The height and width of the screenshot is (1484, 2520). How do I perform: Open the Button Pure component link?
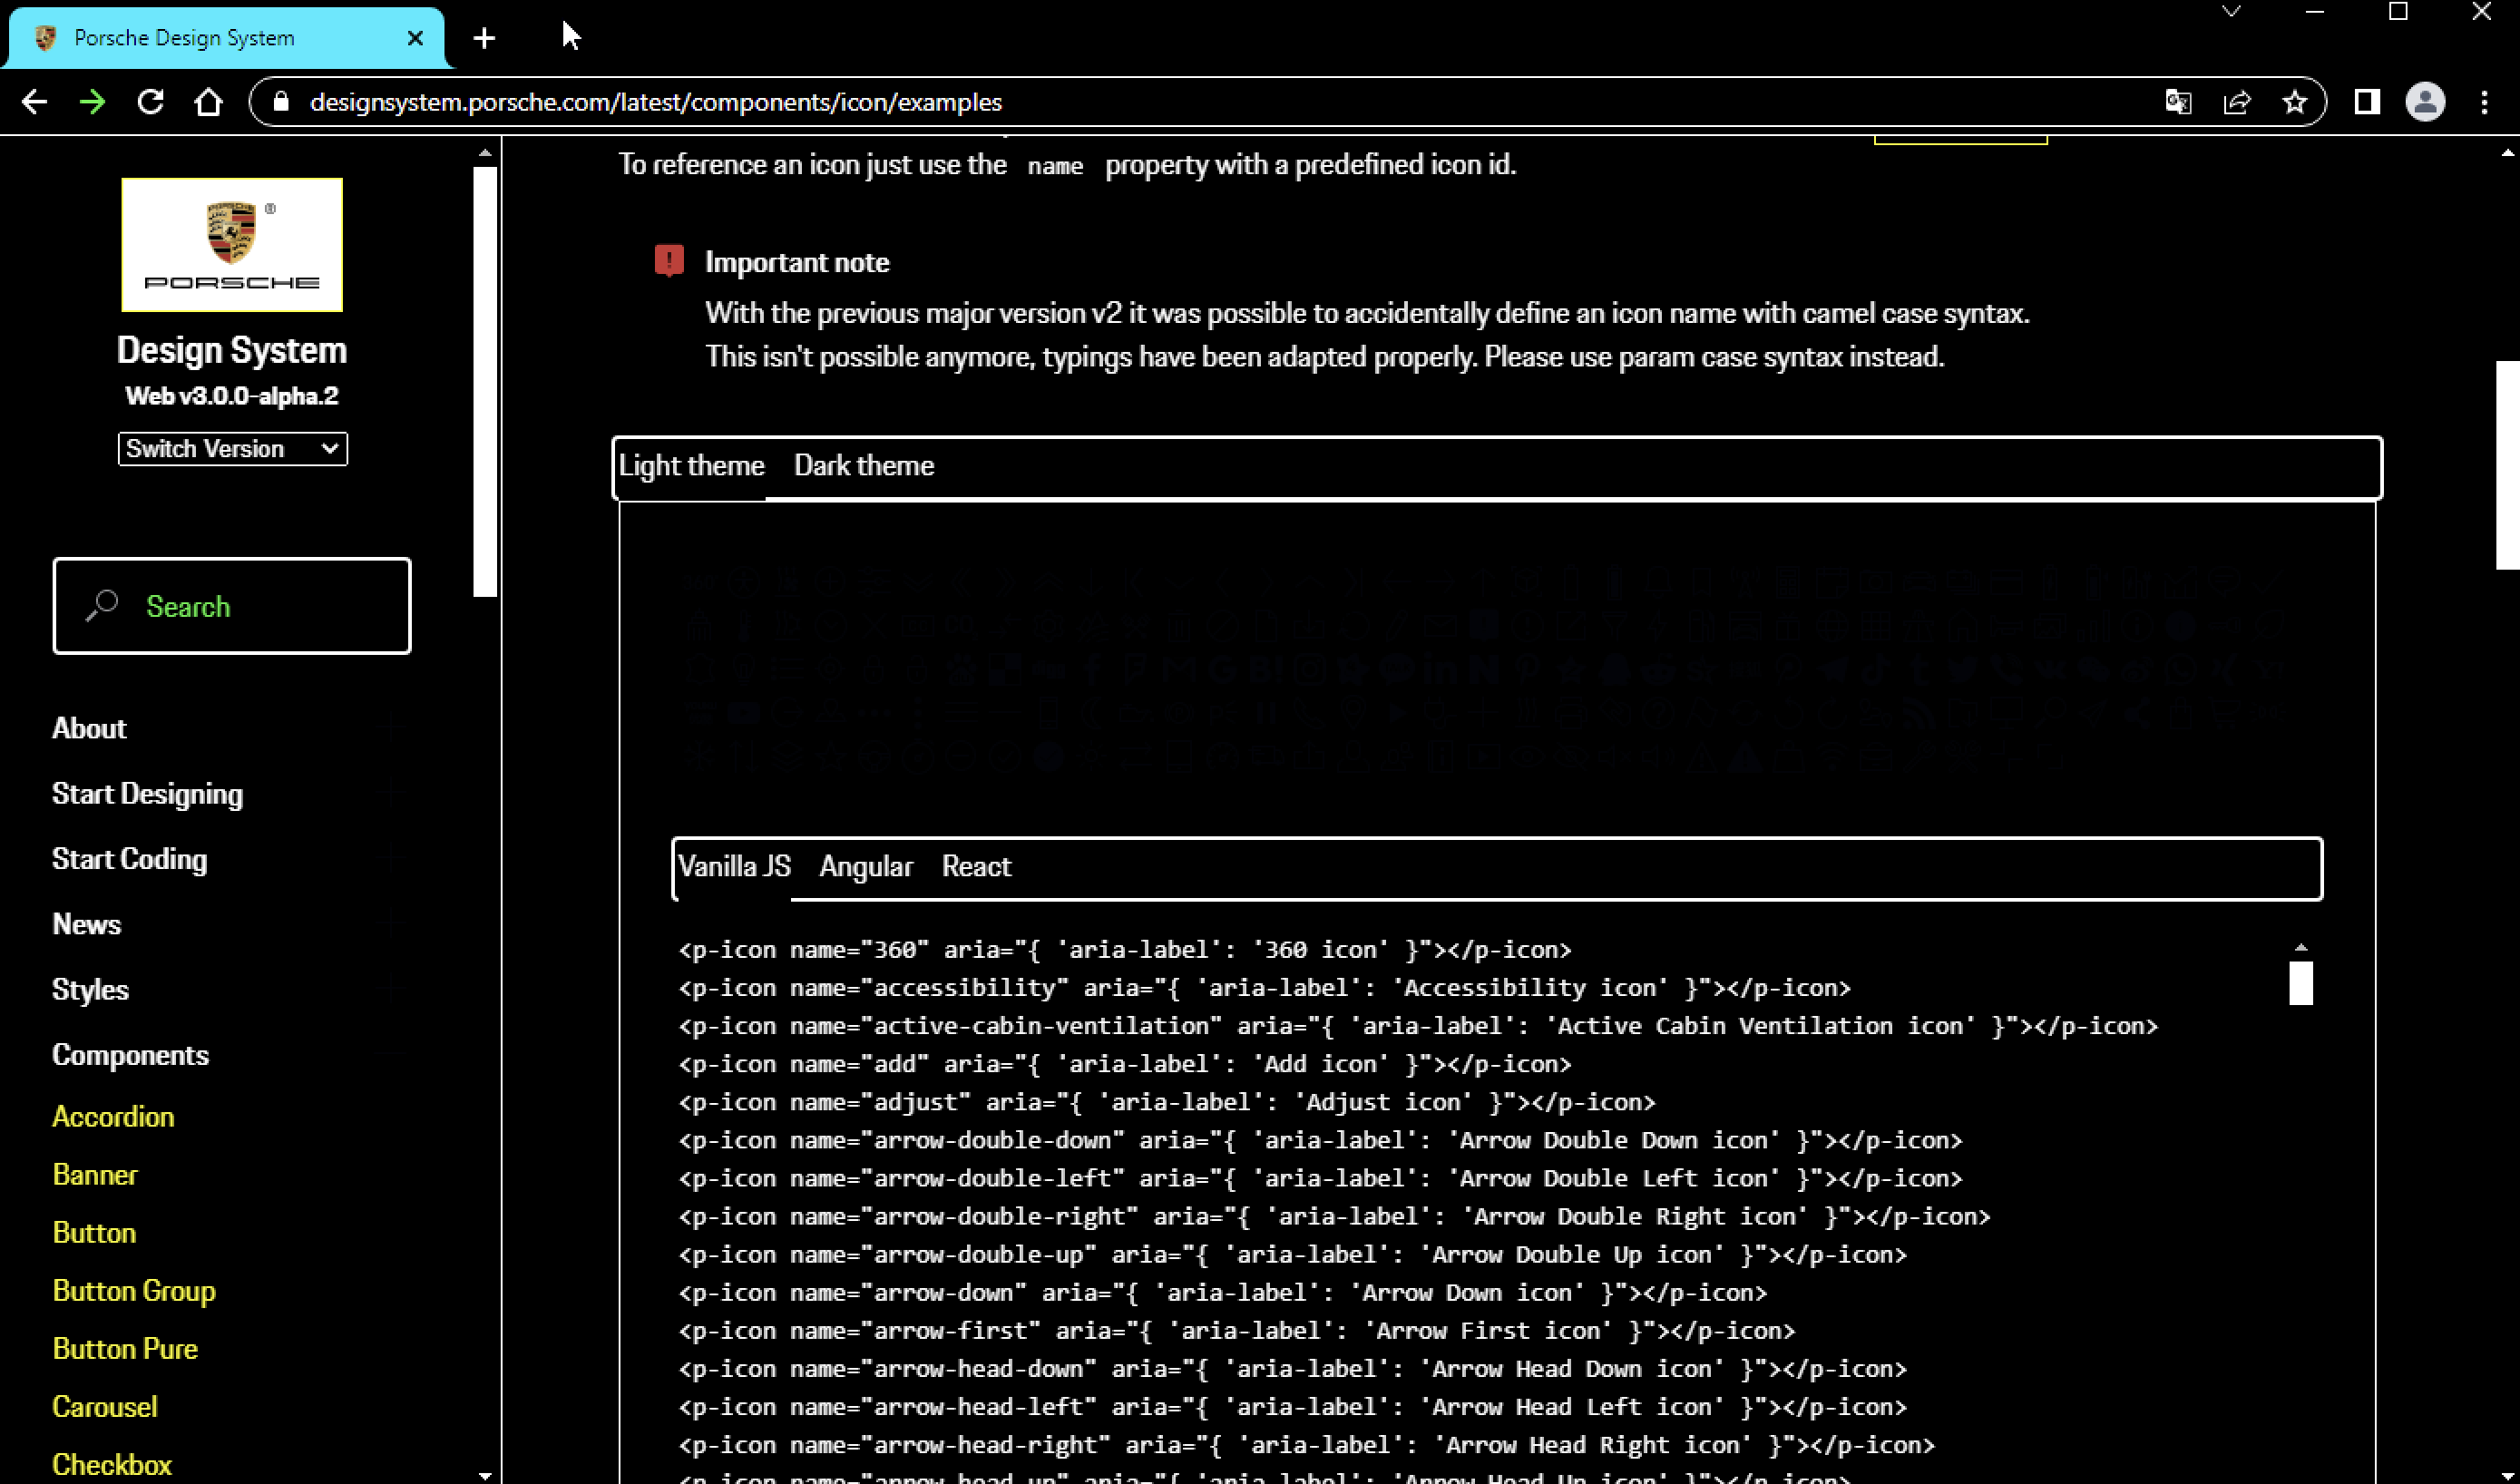tap(125, 1349)
